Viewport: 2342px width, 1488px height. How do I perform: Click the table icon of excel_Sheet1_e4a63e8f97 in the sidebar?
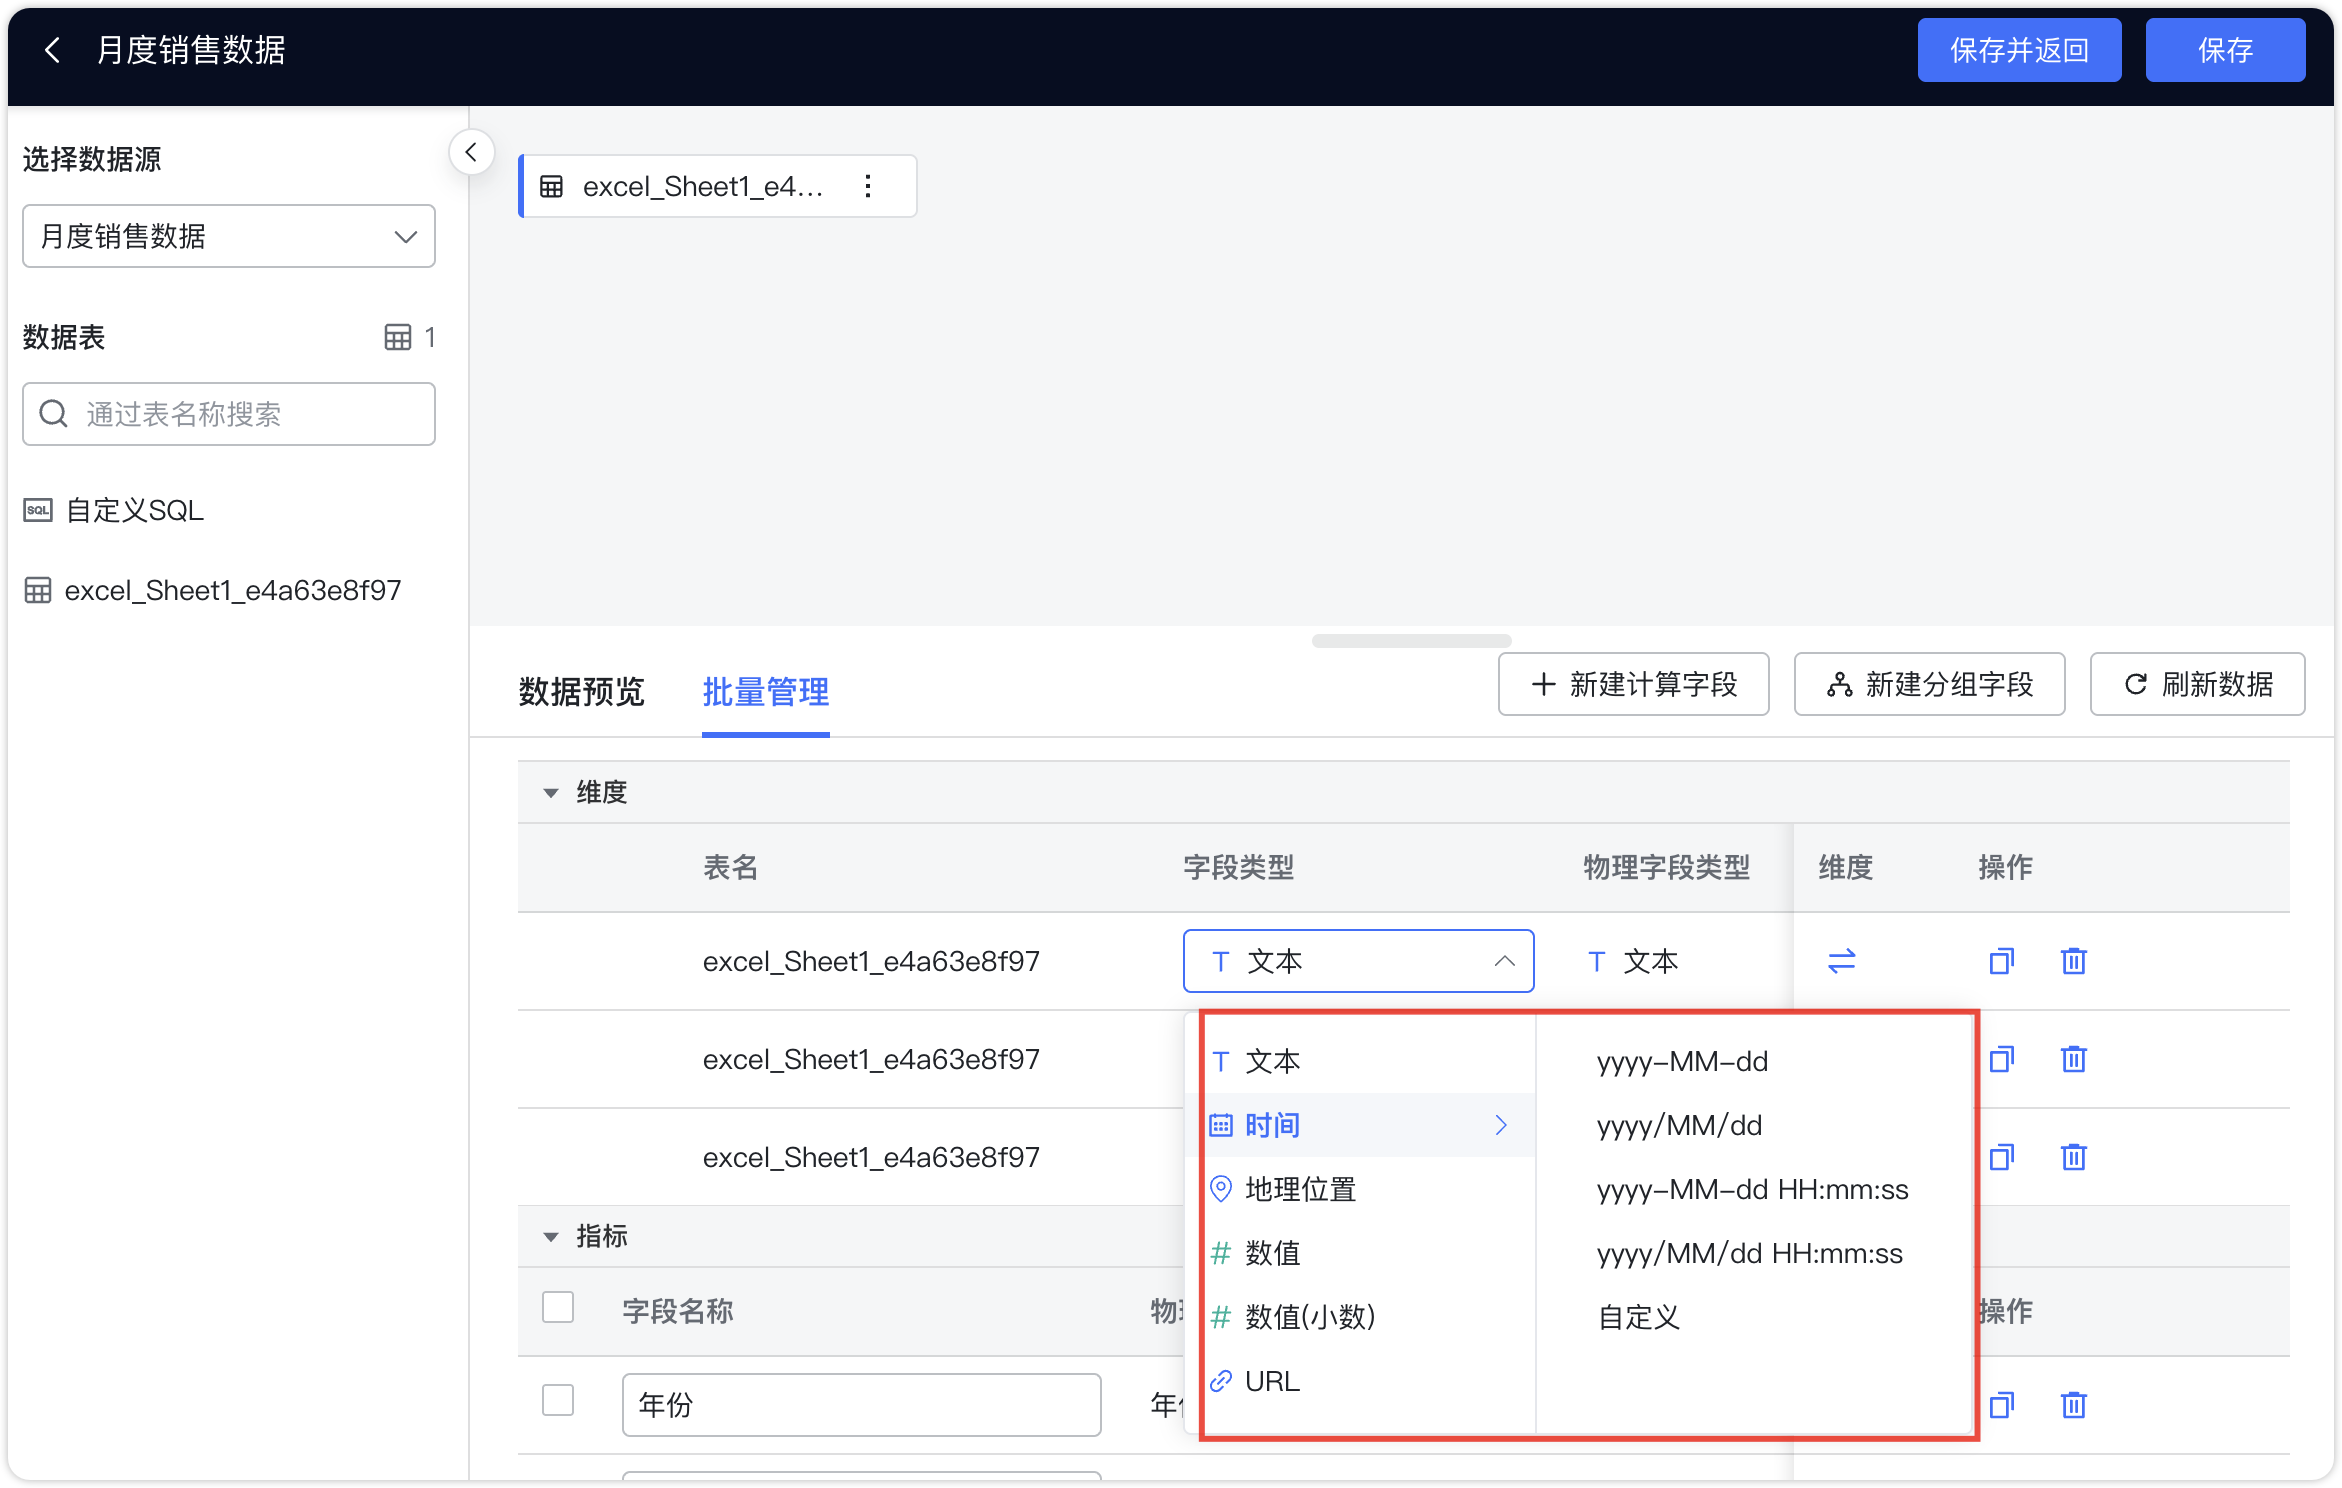[x=38, y=591]
